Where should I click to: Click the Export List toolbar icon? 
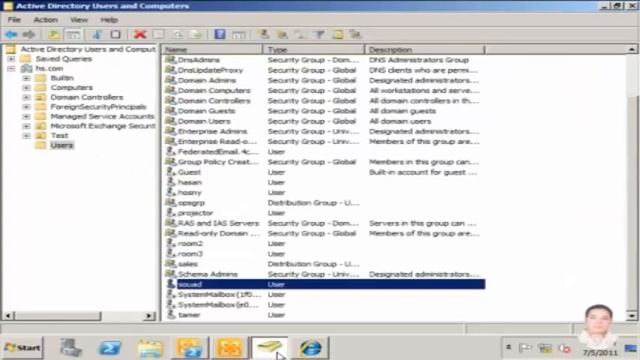(196, 35)
